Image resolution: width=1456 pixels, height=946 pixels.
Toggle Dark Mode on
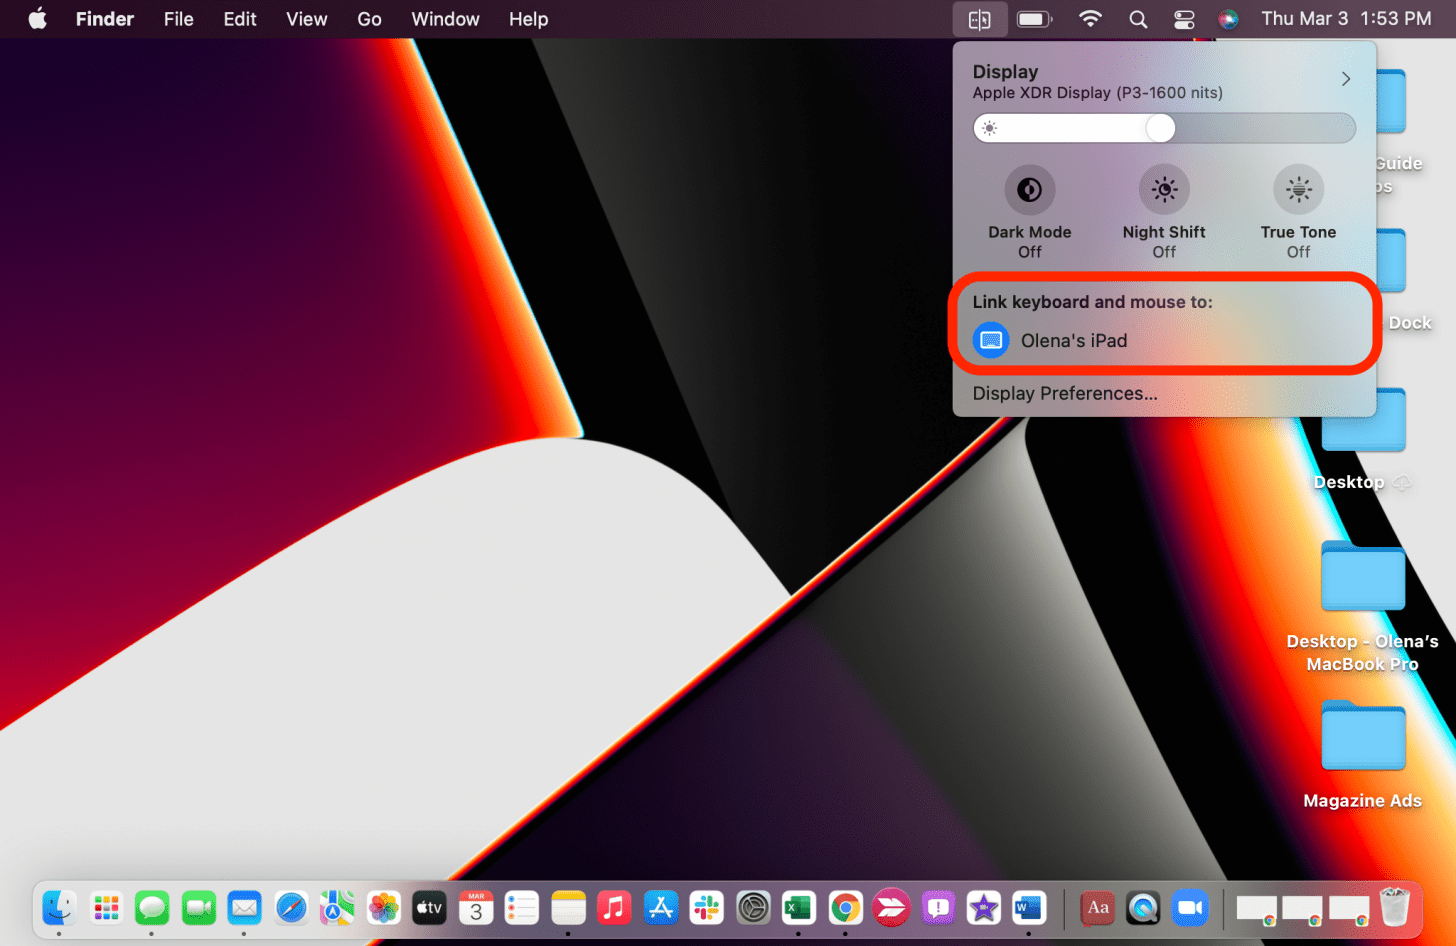click(1029, 190)
